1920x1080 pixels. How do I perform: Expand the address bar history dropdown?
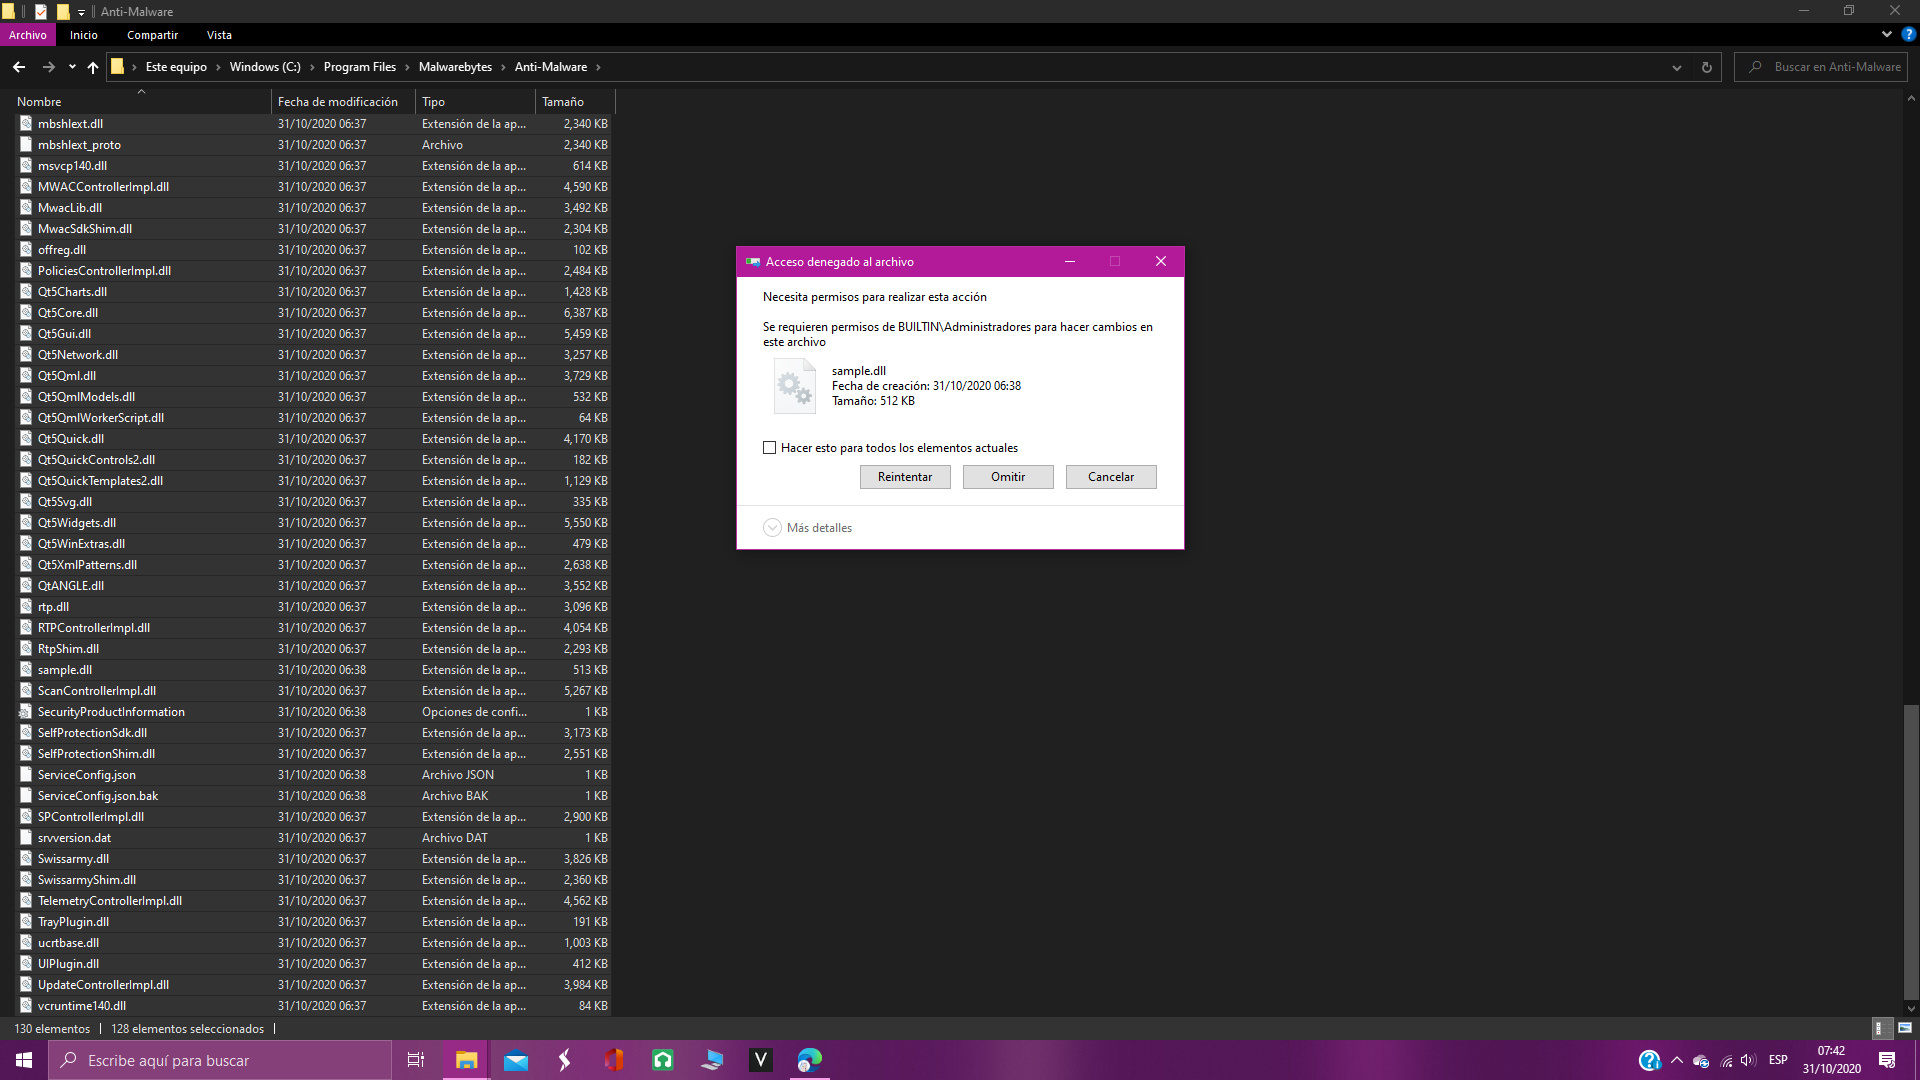1677,67
